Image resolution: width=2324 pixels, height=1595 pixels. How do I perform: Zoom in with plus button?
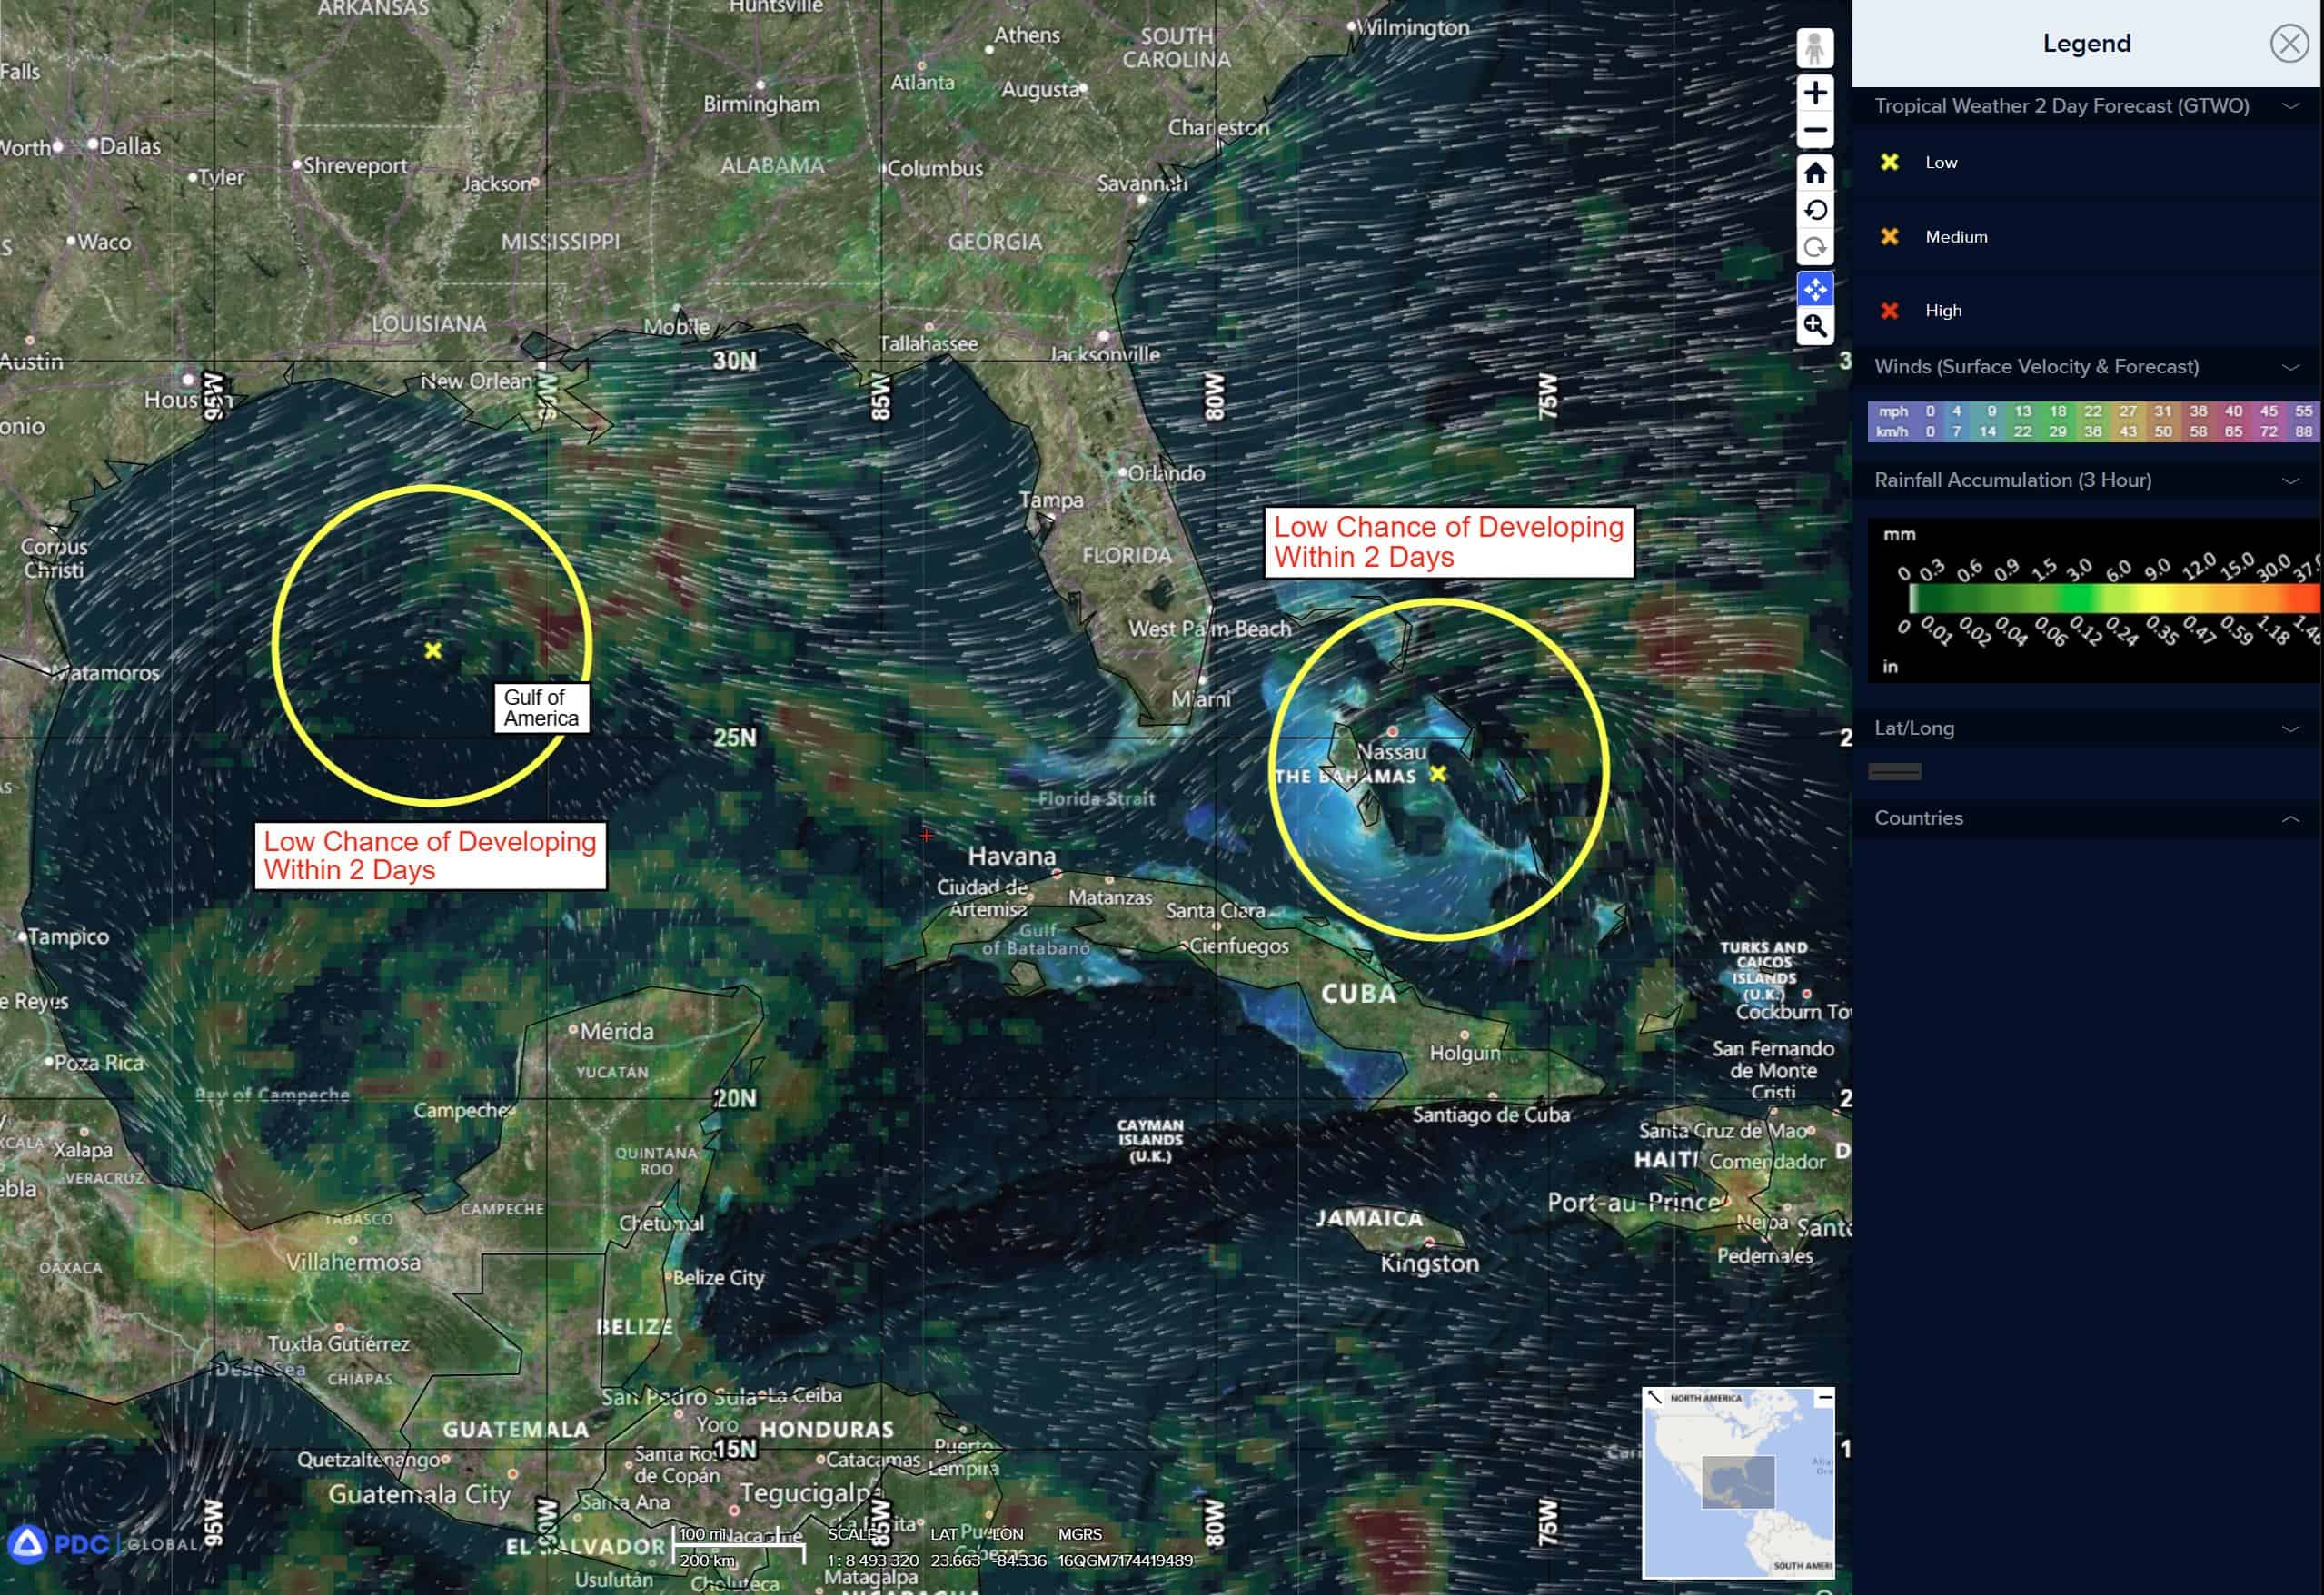coord(1814,93)
